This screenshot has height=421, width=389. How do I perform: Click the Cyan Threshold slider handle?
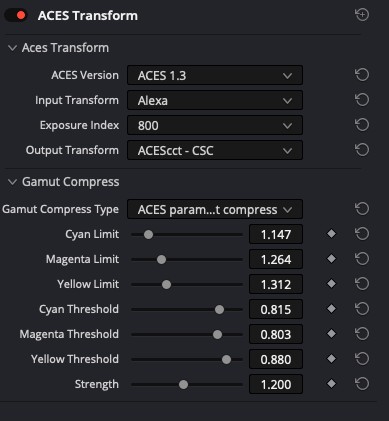click(x=219, y=309)
